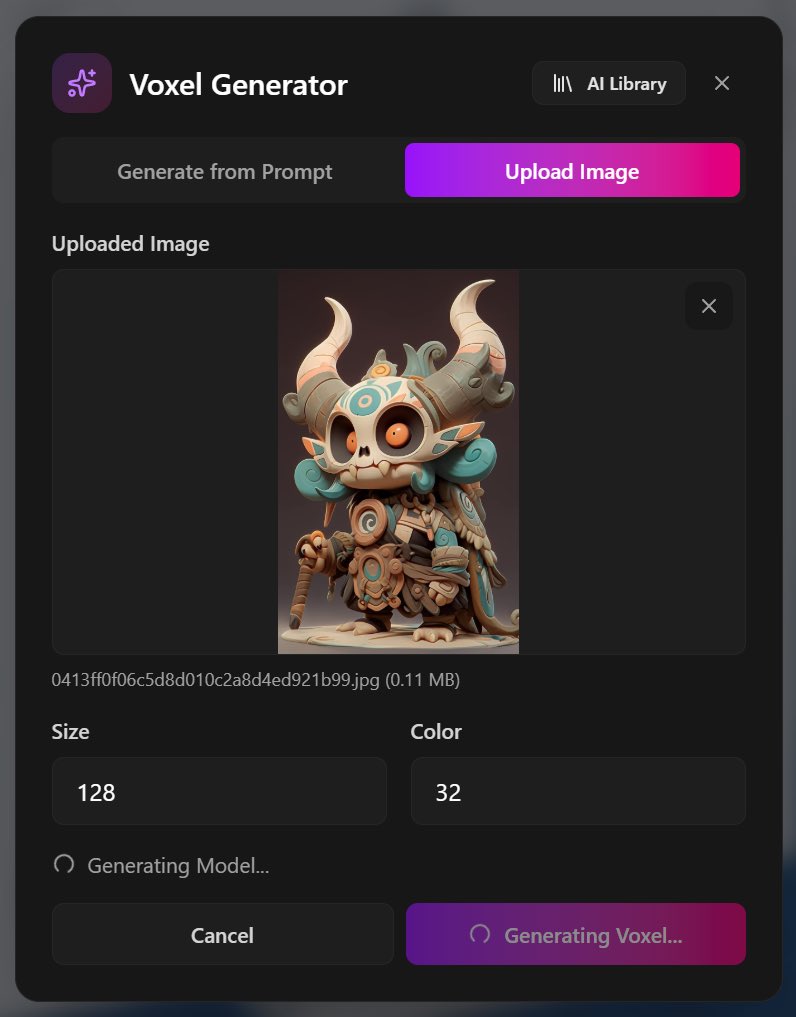Image resolution: width=796 pixels, height=1017 pixels.
Task: Switch to Generate from Prompt tab
Action: pos(224,171)
